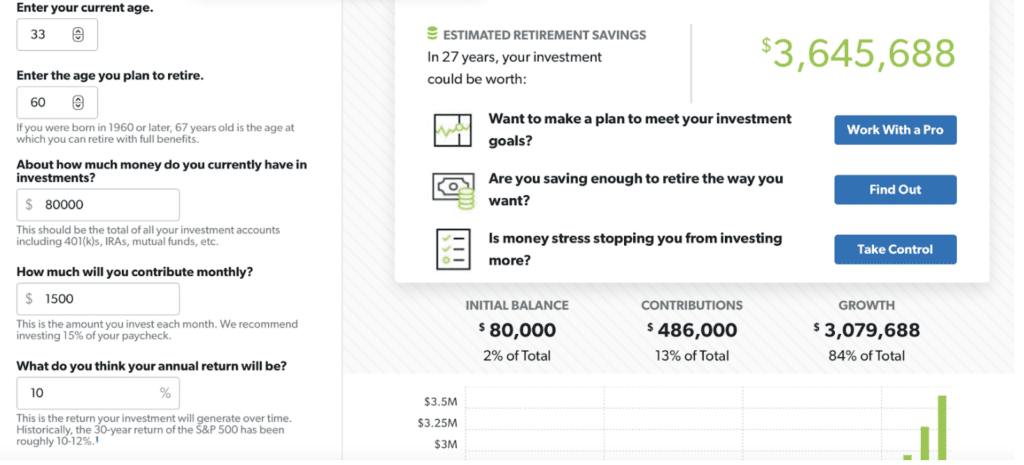Click the current investments field showing 80000
Screen dimensions: 1024x465
[98, 205]
